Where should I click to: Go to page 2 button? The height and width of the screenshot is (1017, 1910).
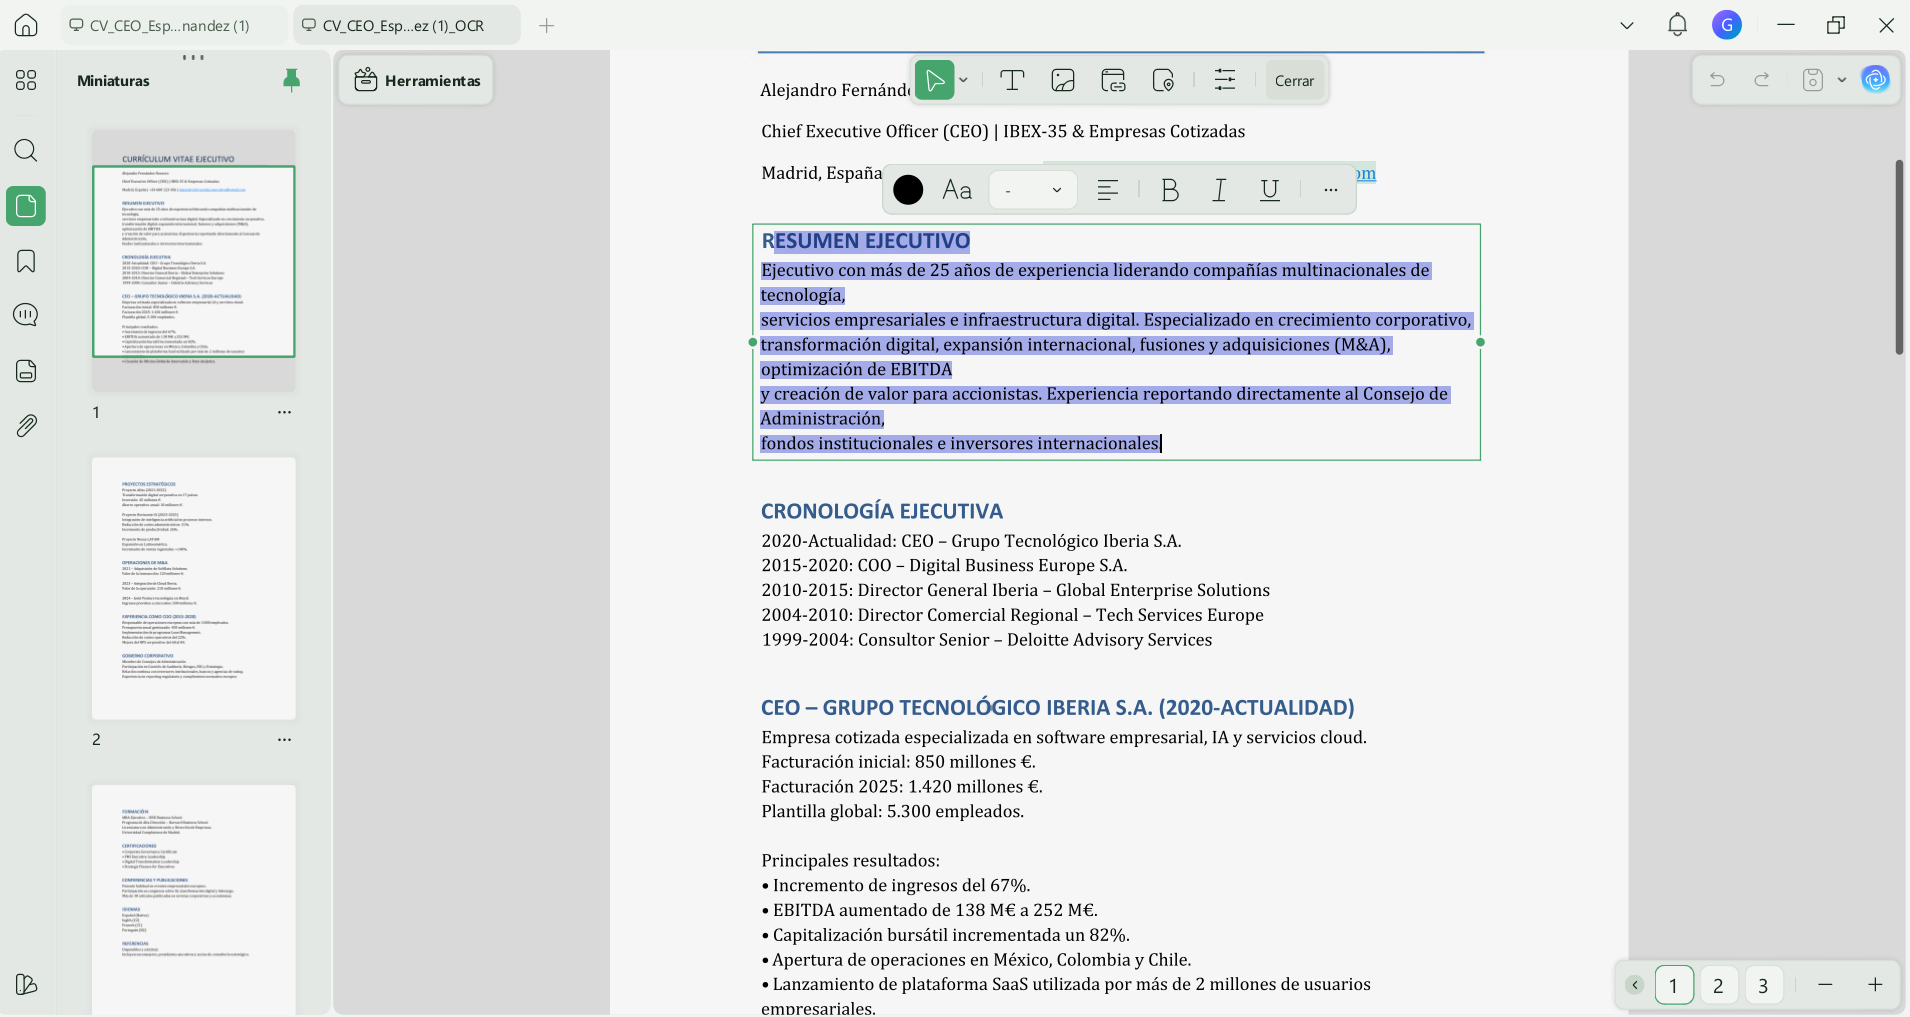1718,985
